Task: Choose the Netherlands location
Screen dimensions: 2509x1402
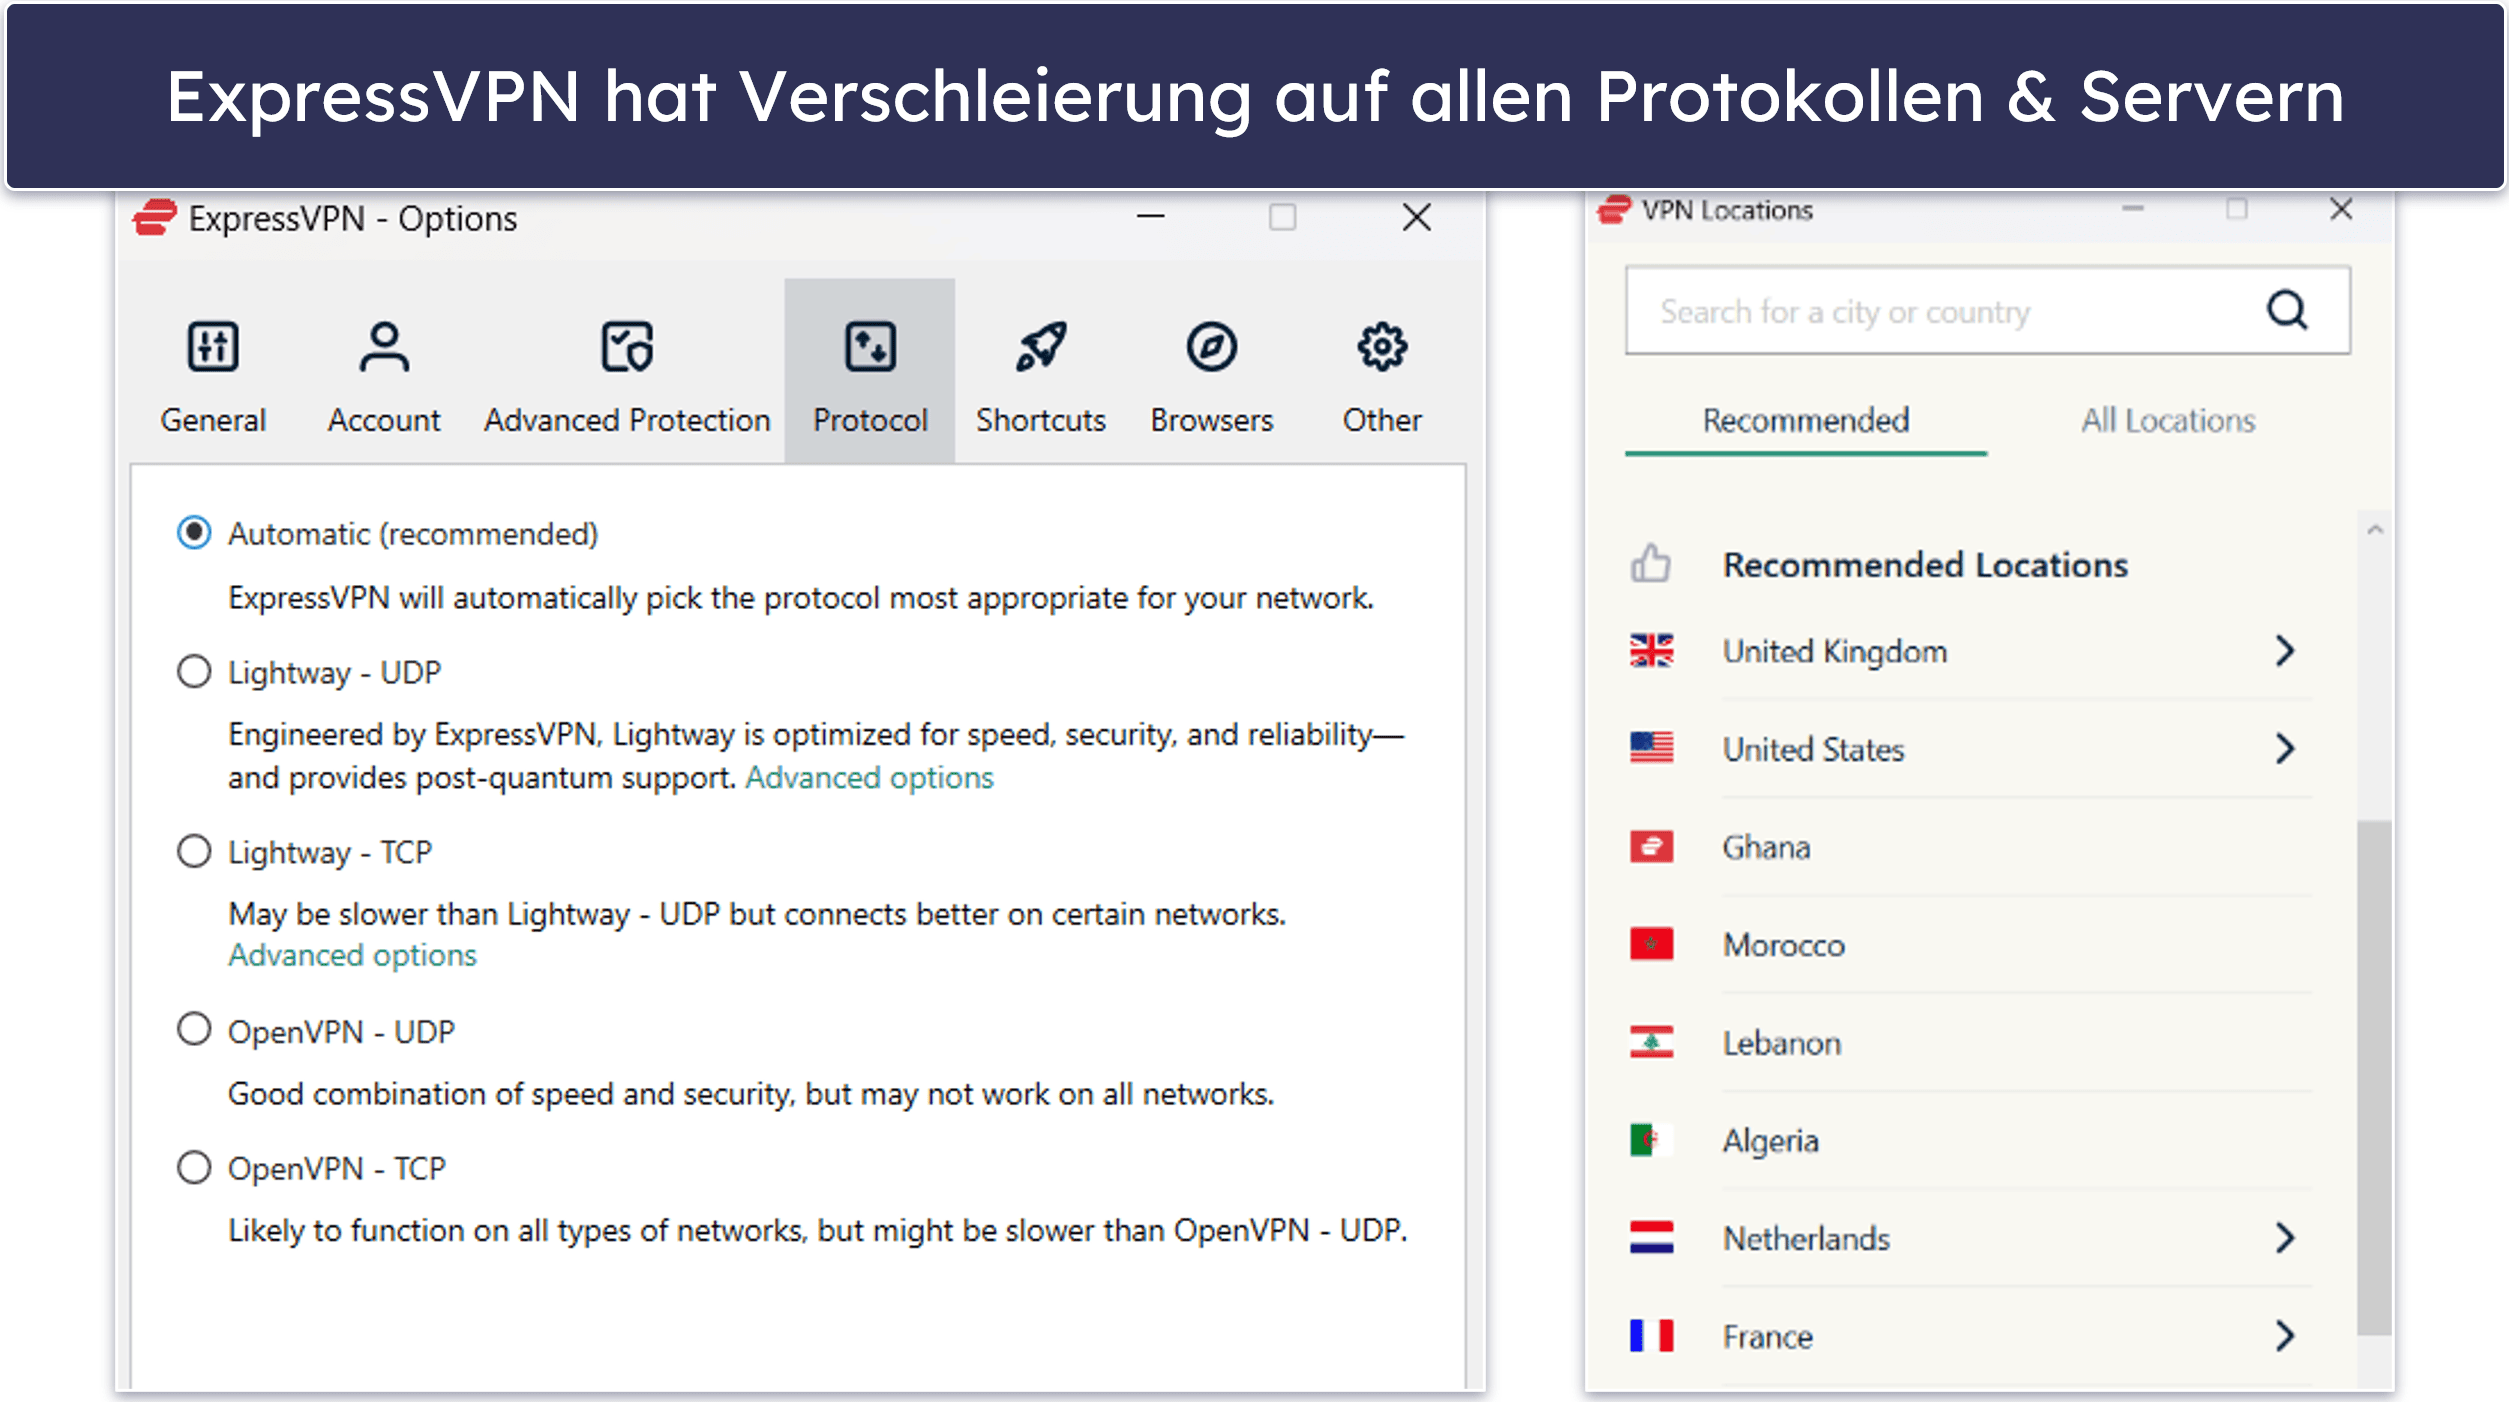Action: click(1970, 1238)
